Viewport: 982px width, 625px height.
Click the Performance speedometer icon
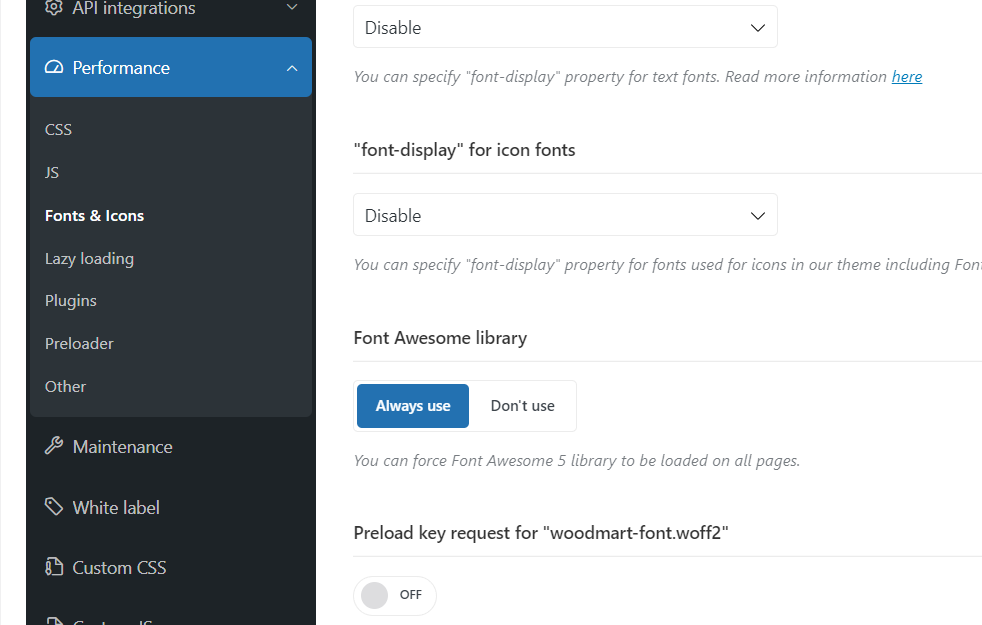pyautogui.click(x=54, y=68)
